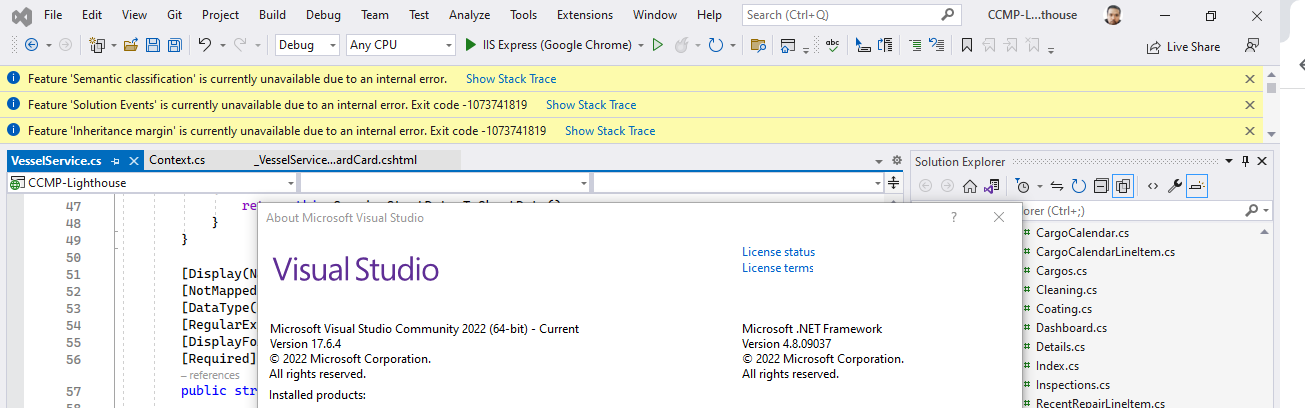Open the Extensions menu
The image size is (1305, 408).
585,15
